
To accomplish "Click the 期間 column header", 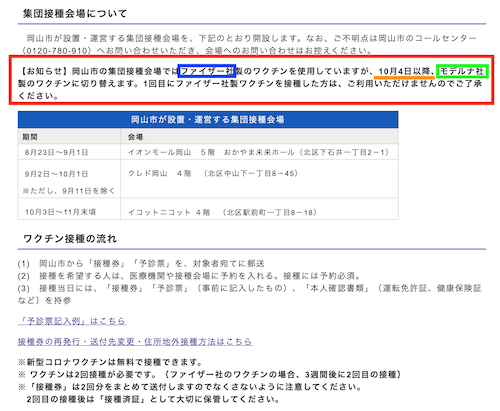I will tap(69, 137).
